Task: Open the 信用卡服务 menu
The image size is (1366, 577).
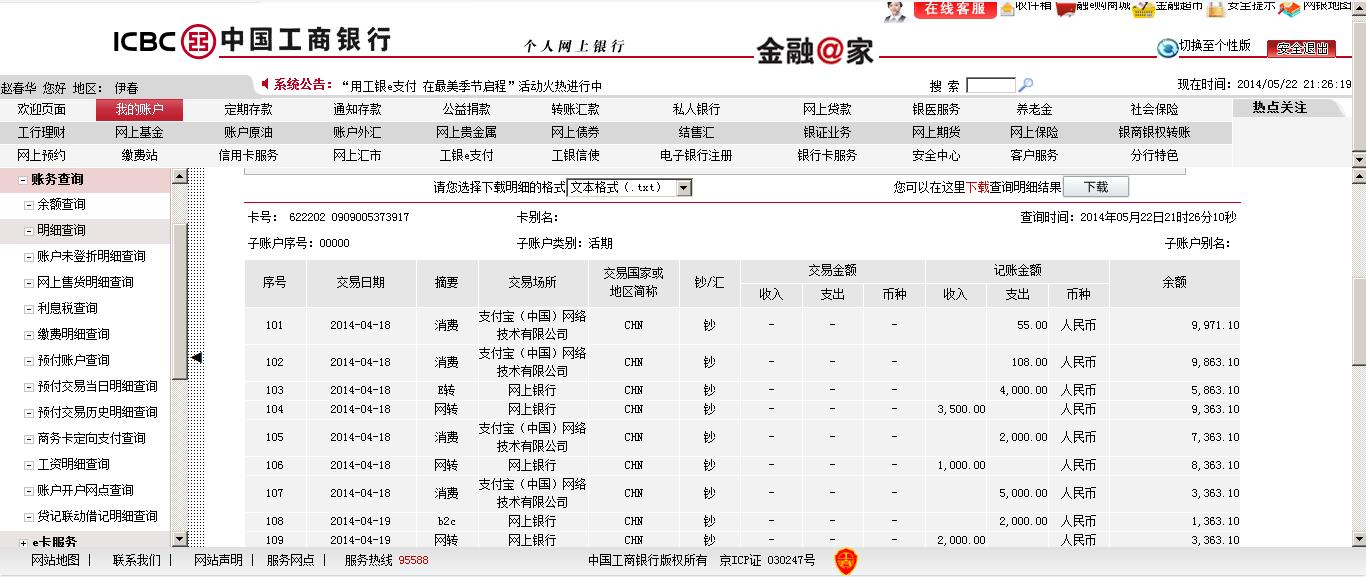Action: pos(248,155)
